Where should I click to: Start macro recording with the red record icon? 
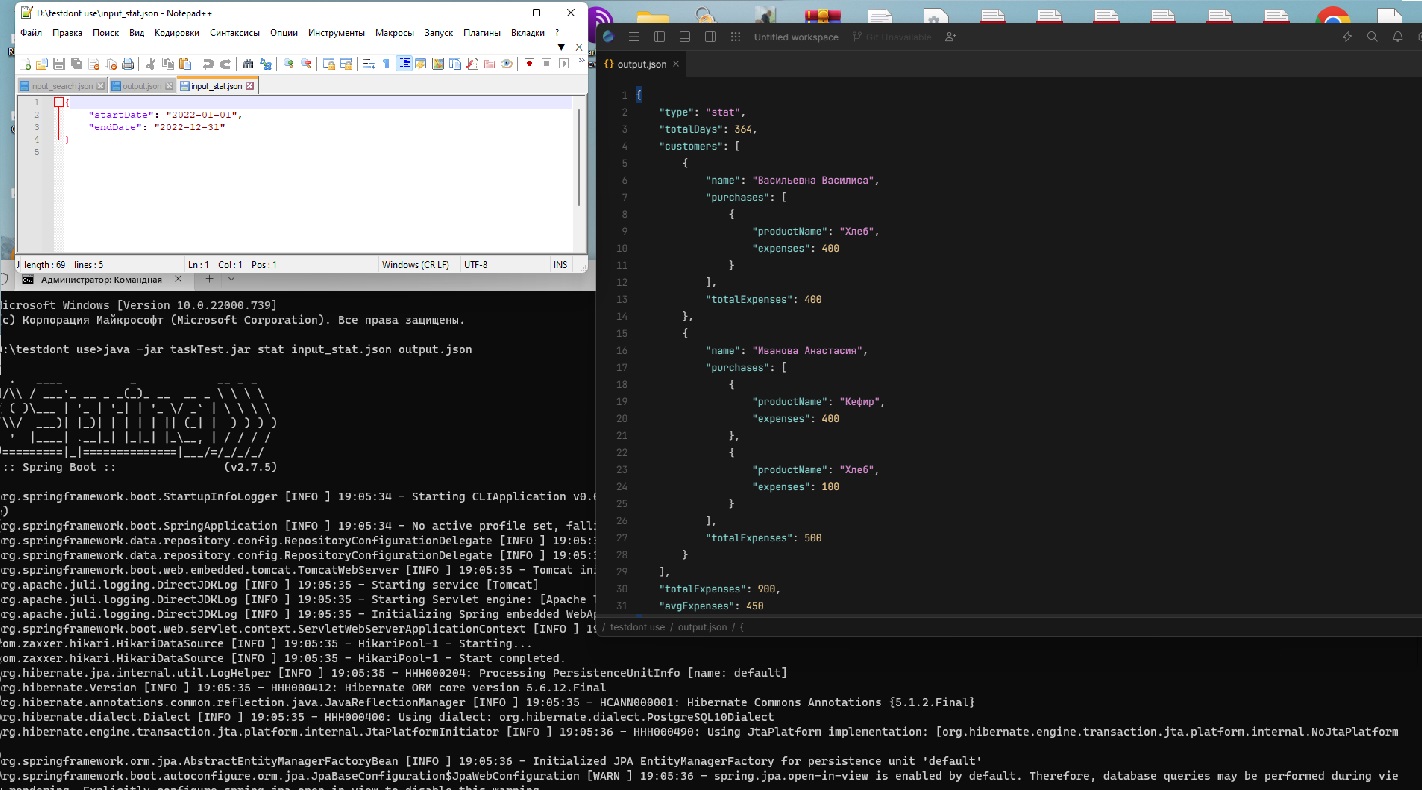tap(529, 63)
